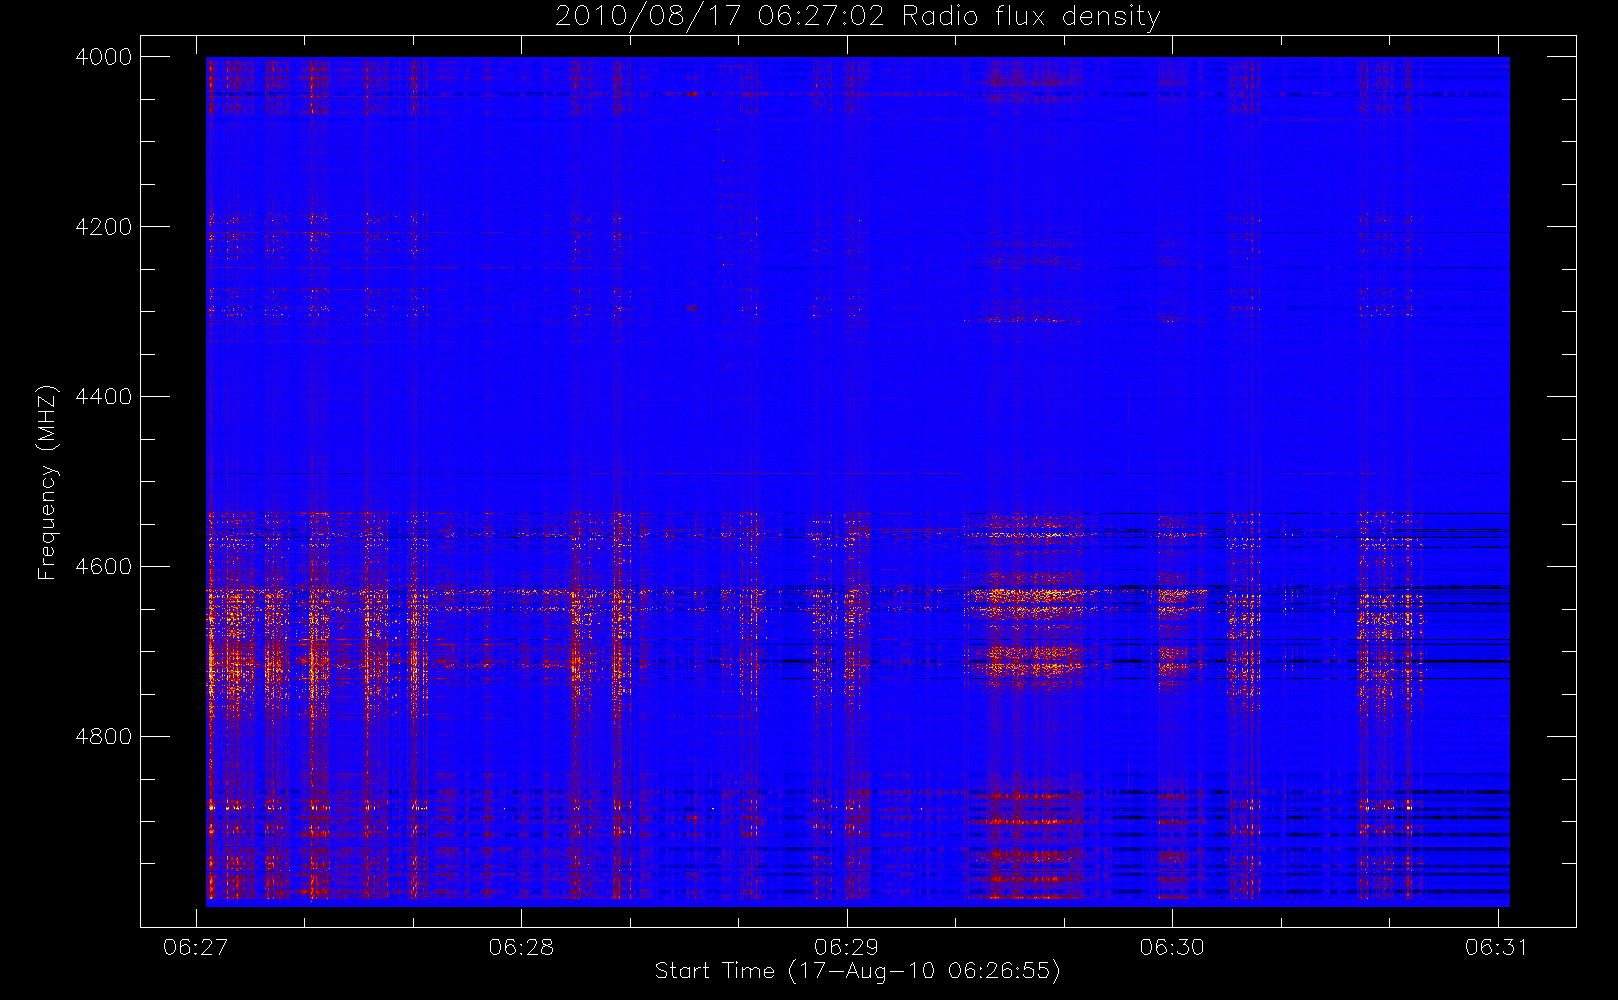Screen dimensions: 1618x1000
Task: Click the 06:30 time tick label
Action: coord(1172,947)
